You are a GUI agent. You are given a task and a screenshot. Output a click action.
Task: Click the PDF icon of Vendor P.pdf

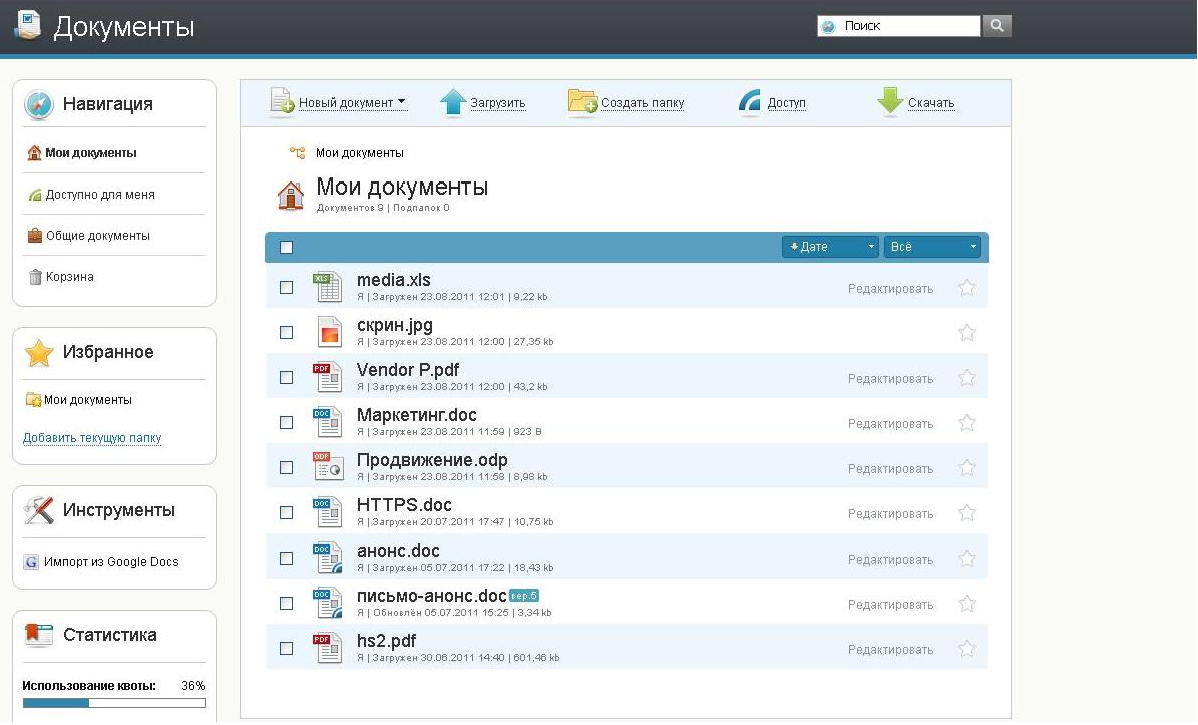tap(328, 377)
